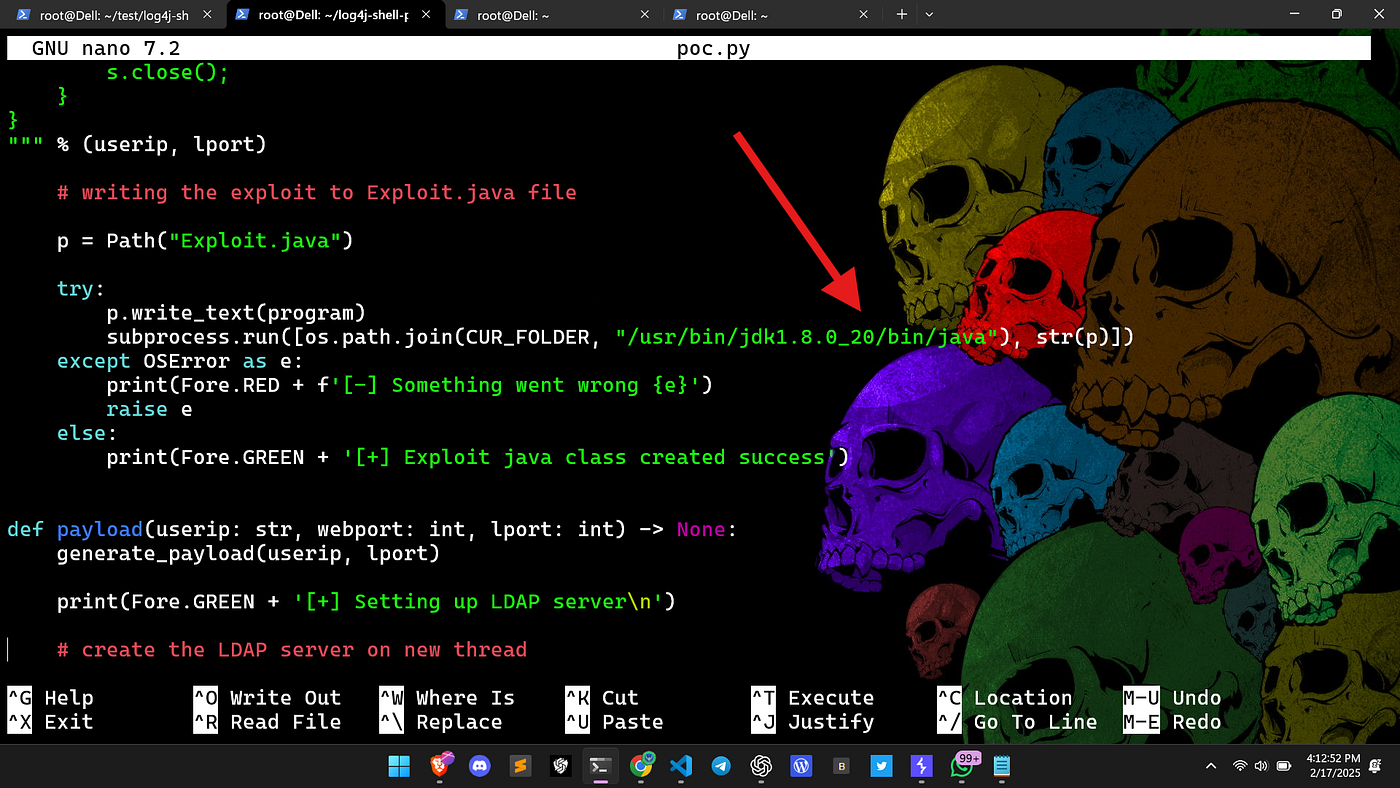Click the ^X Exit shortcut label

coord(50,722)
